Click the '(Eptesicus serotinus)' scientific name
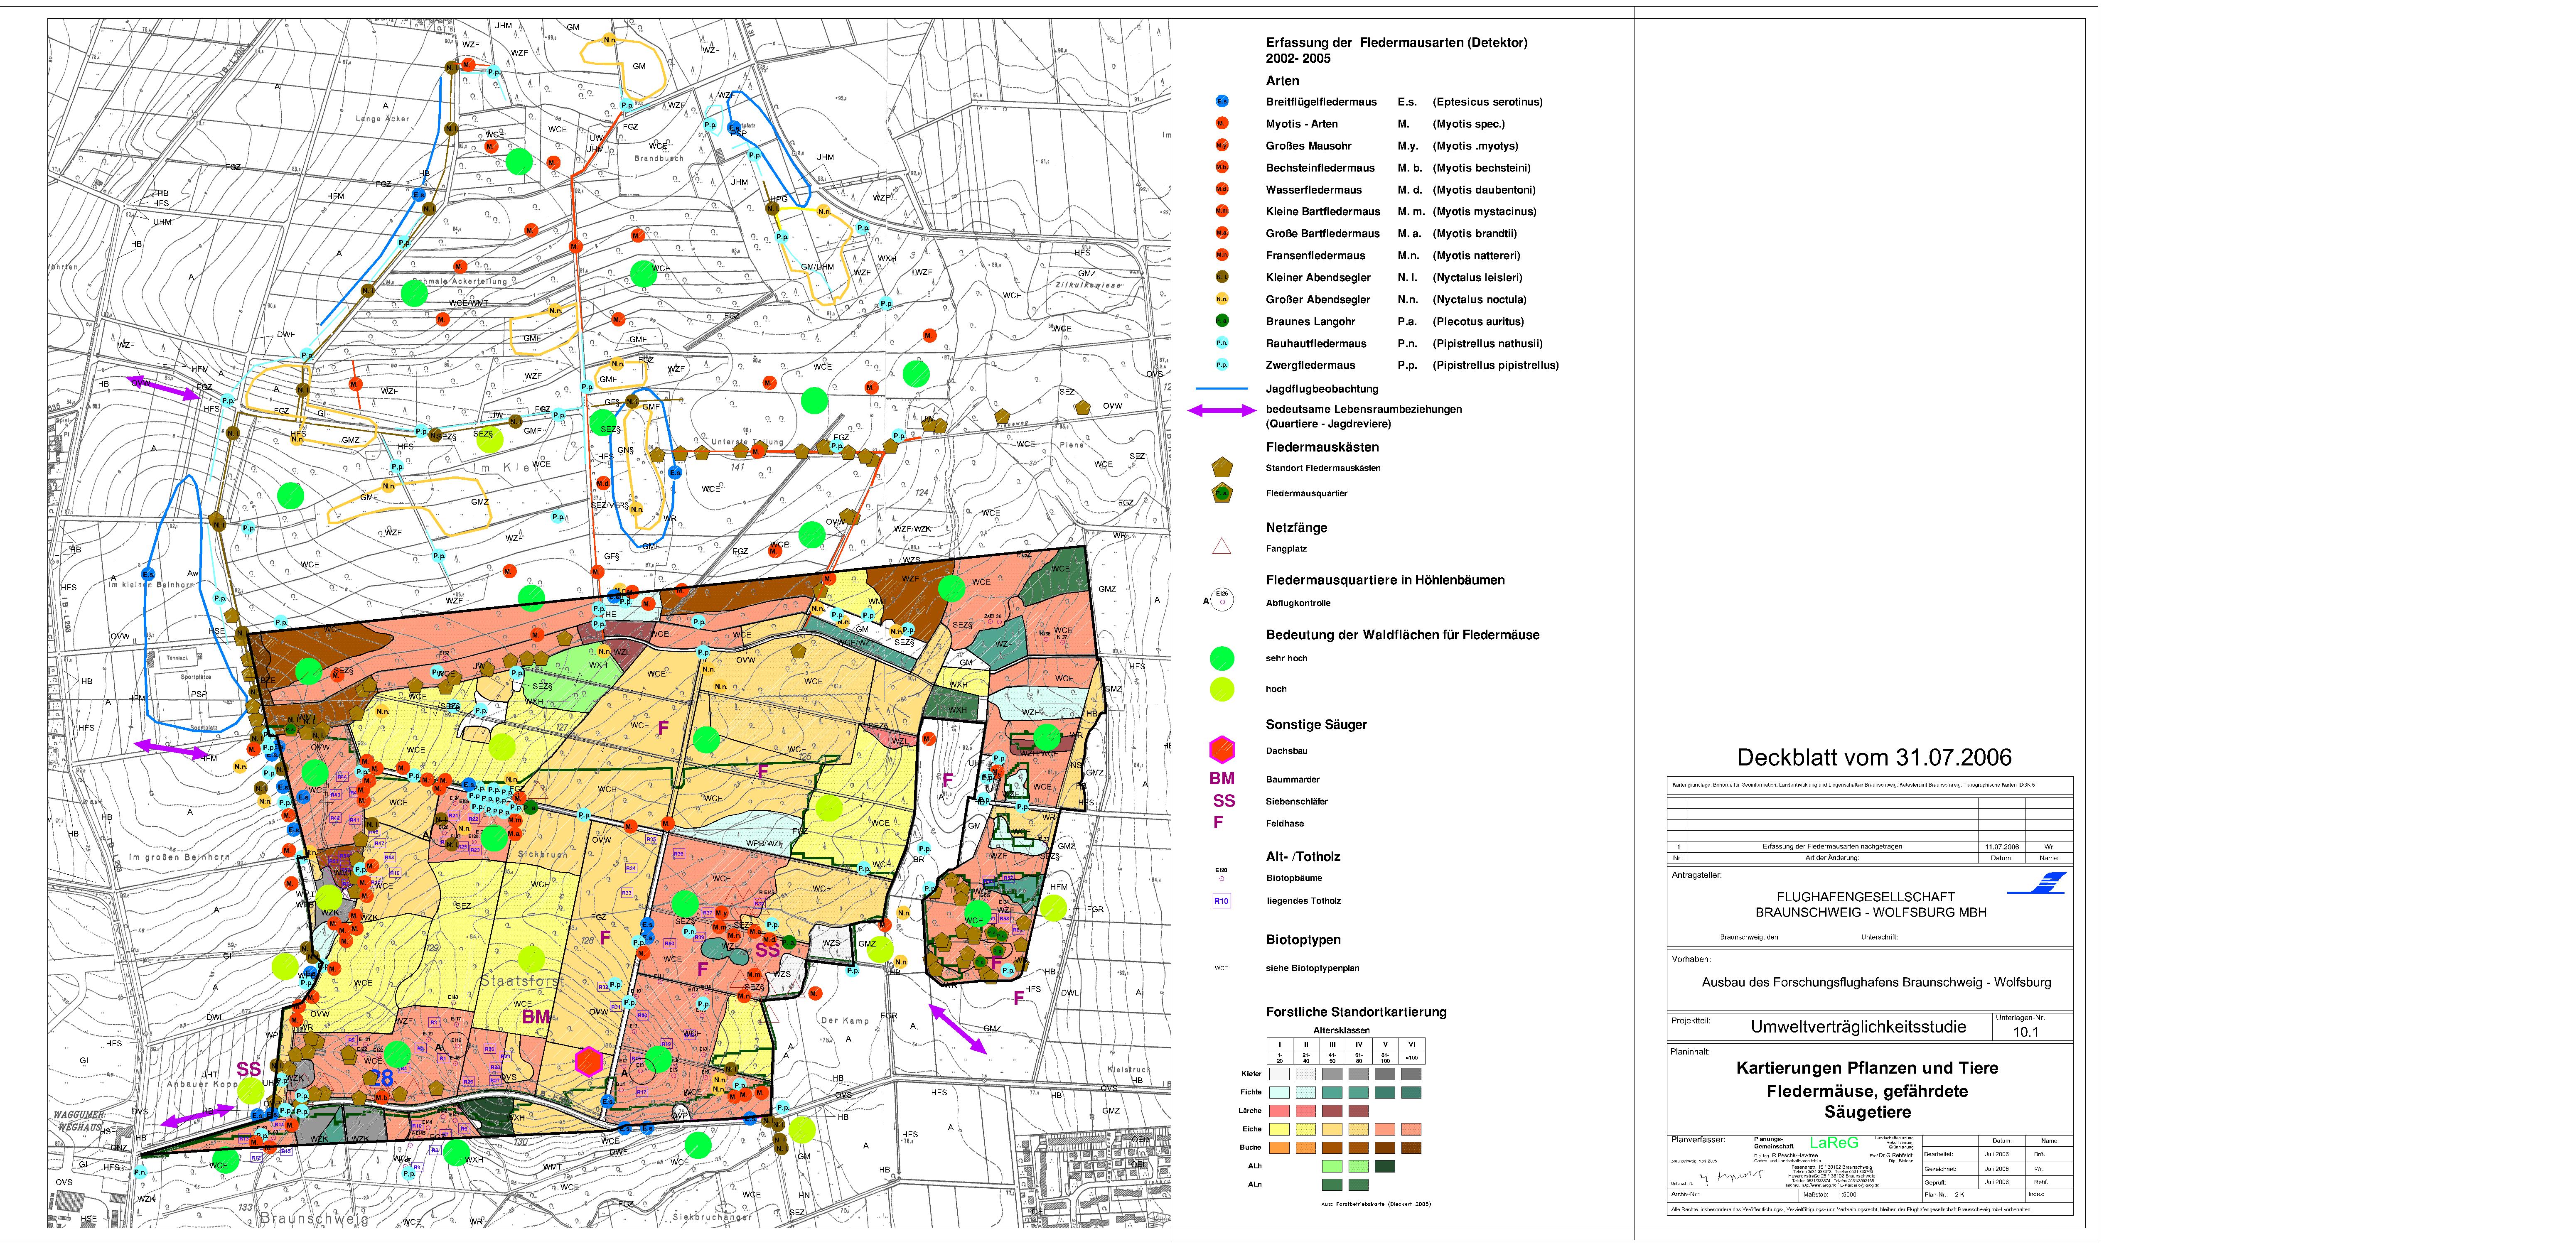The image size is (2576, 1246). tap(1487, 102)
